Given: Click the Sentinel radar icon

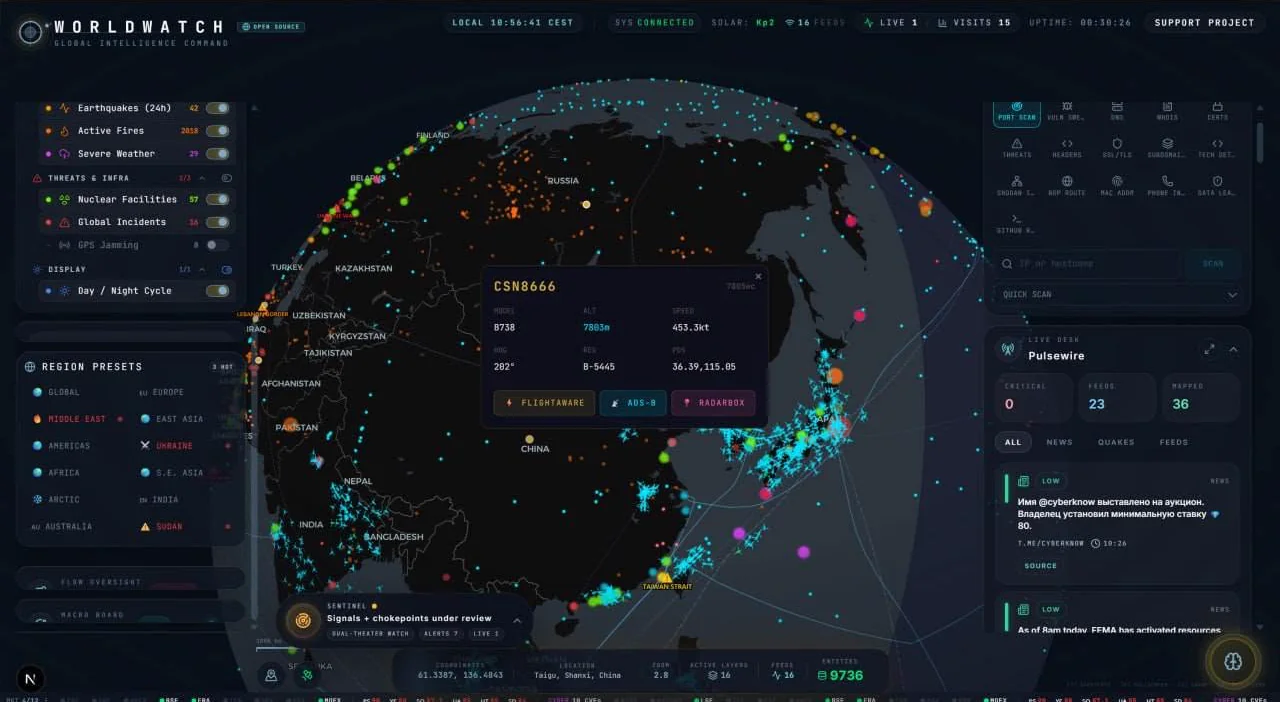Looking at the screenshot, I should (x=303, y=621).
